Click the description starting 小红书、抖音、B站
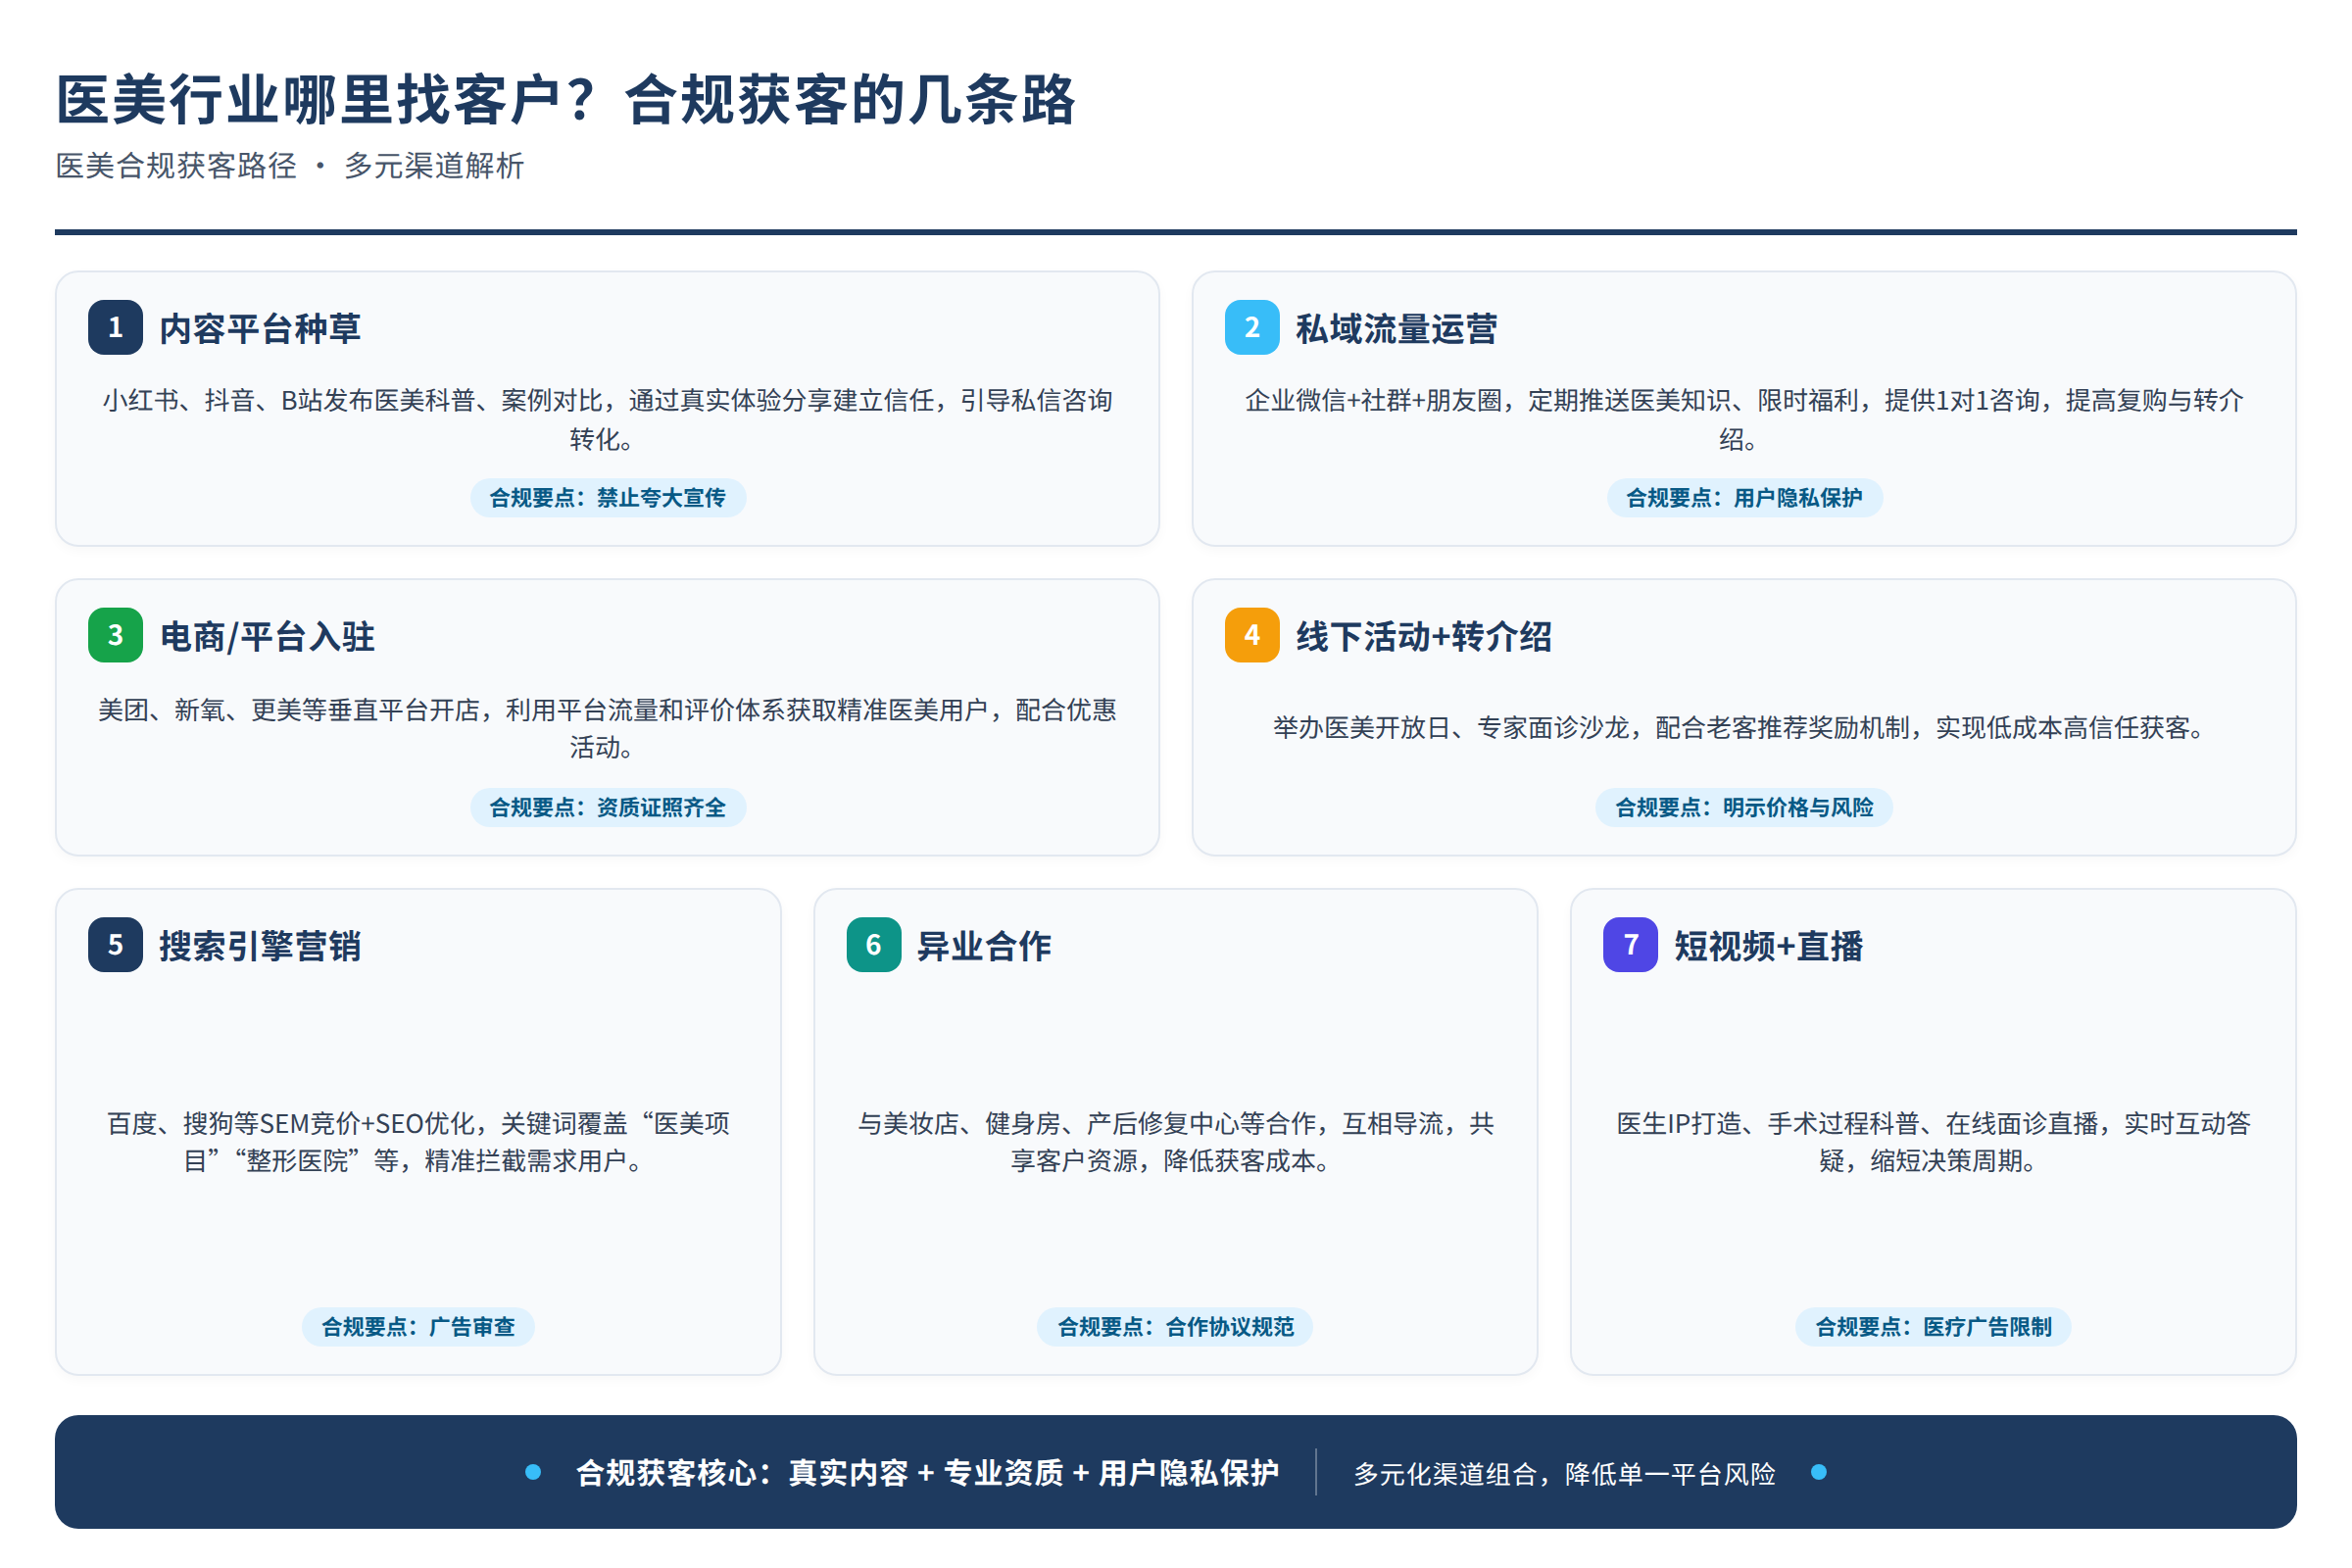 [x=608, y=419]
